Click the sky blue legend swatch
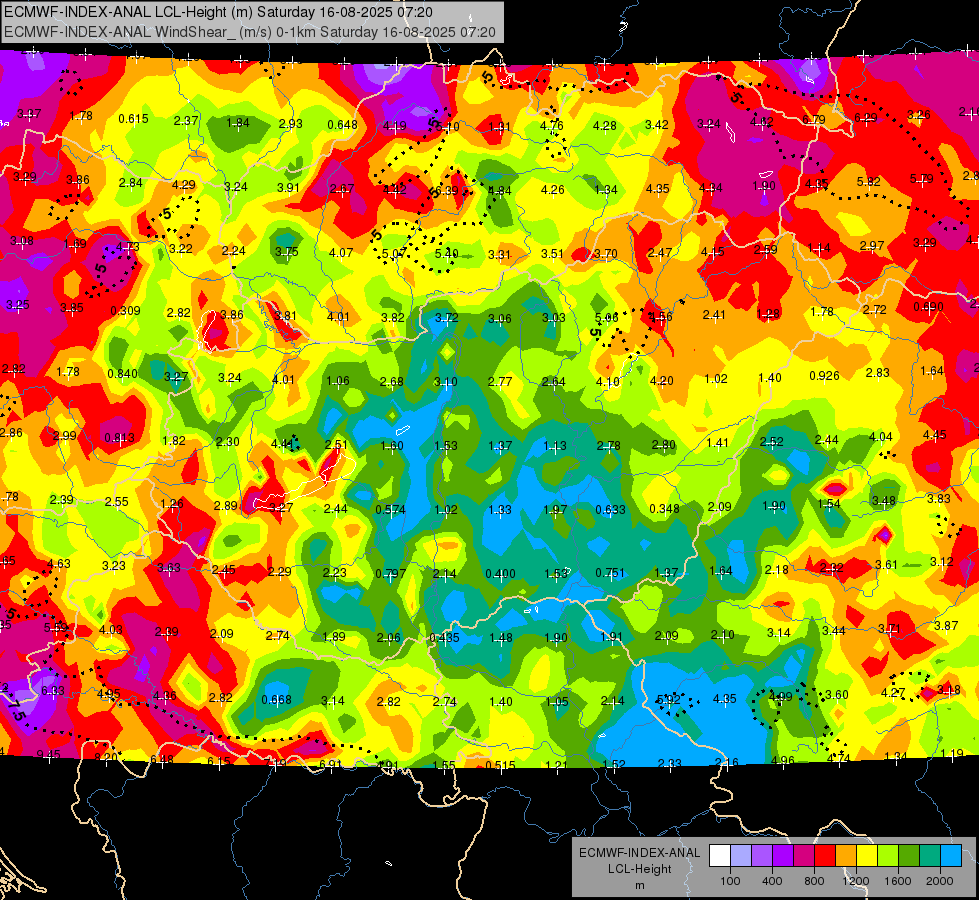 [950, 856]
